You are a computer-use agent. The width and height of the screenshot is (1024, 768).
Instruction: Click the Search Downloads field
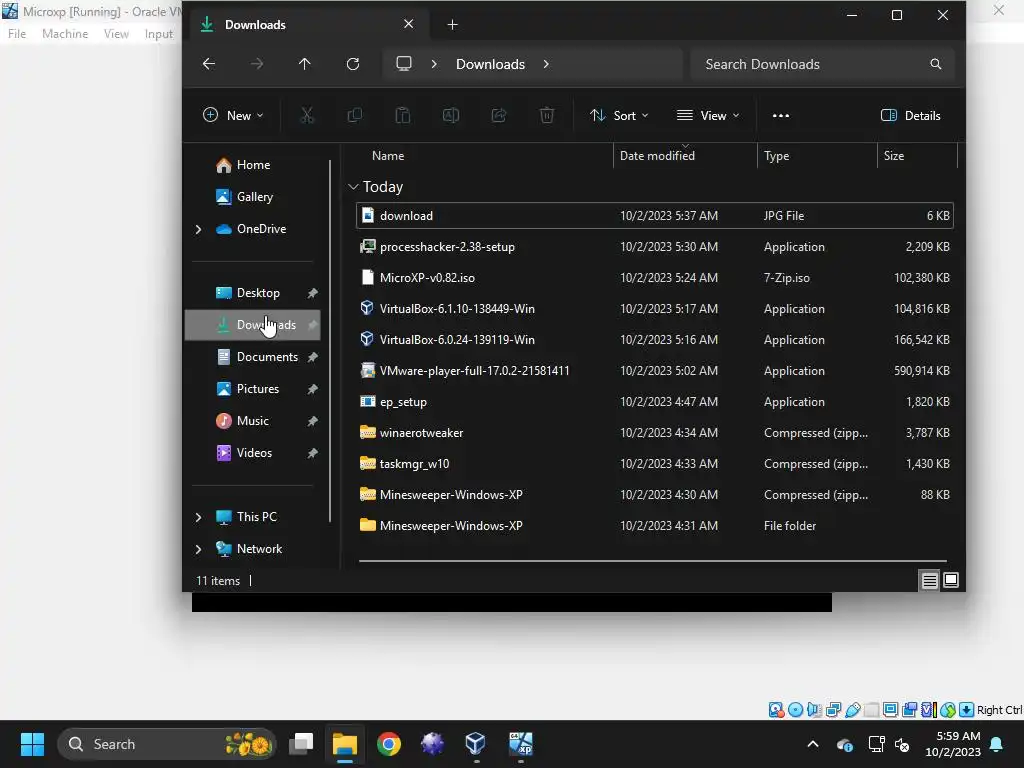pyautogui.click(x=822, y=64)
